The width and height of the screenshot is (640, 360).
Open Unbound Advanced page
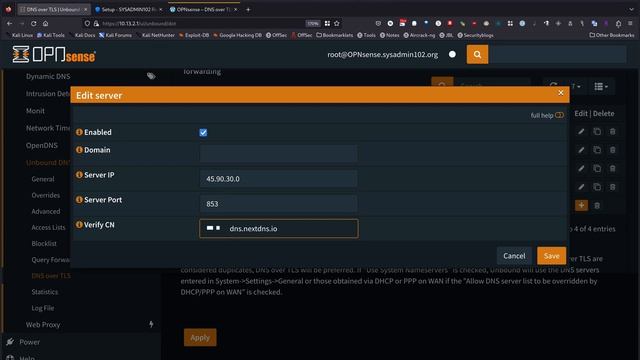[45, 211]
